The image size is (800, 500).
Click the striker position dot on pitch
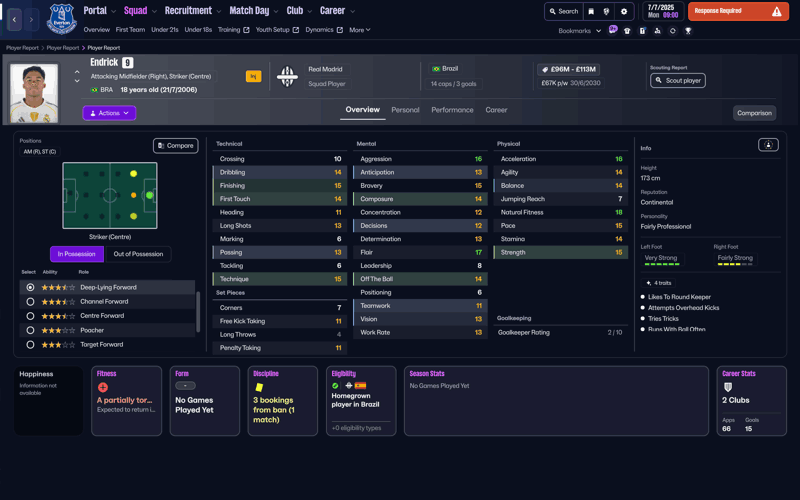[149, 195]
